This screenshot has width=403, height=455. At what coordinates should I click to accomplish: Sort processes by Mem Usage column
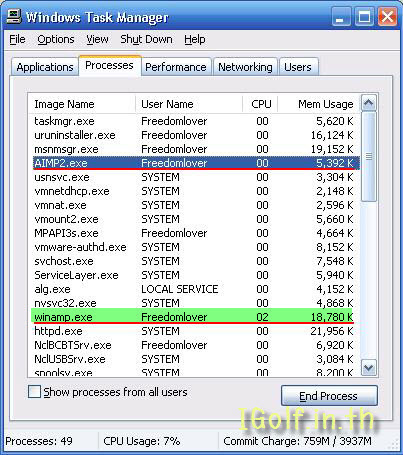point(319,104)
